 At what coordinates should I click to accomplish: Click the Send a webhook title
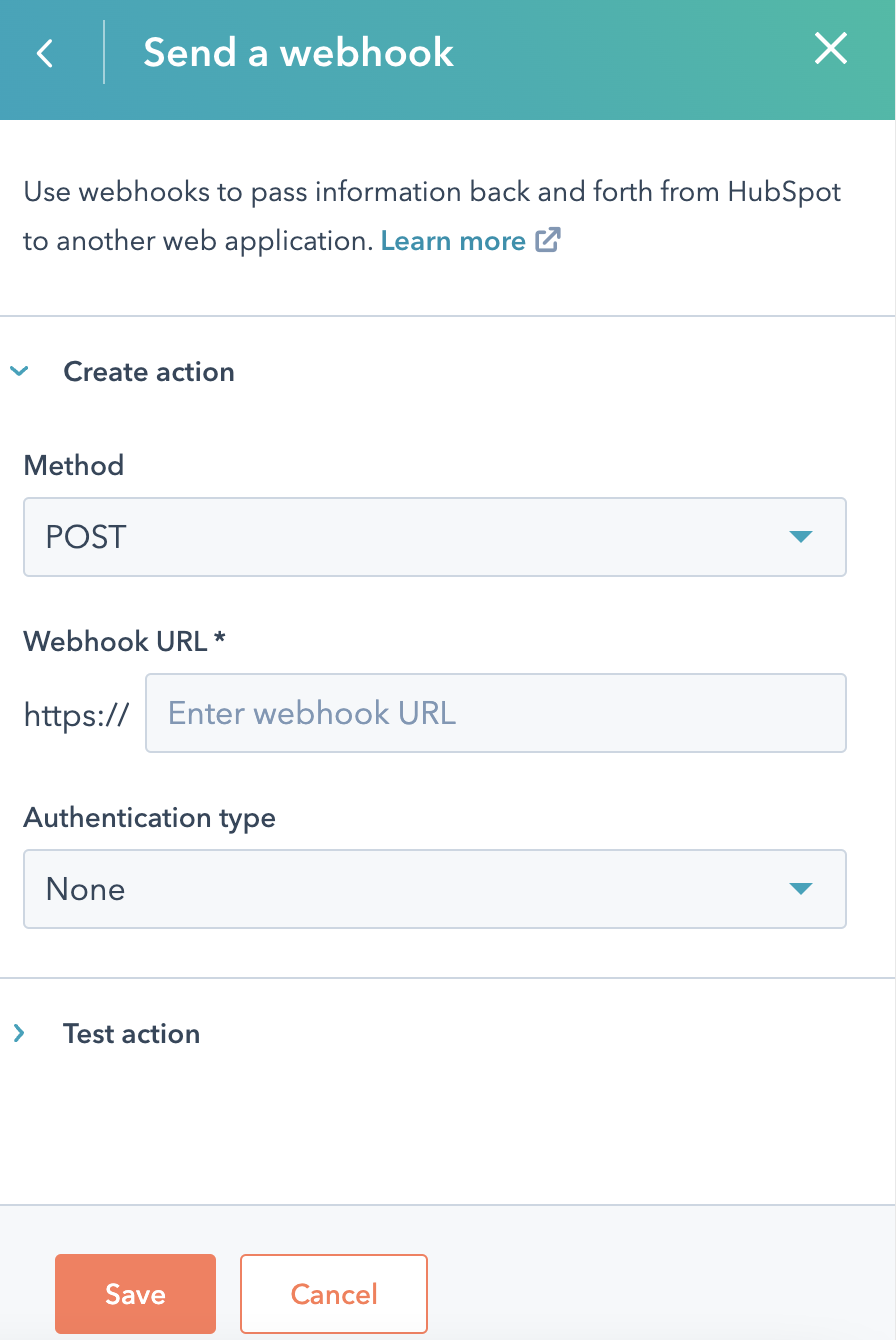pos(298,53)
